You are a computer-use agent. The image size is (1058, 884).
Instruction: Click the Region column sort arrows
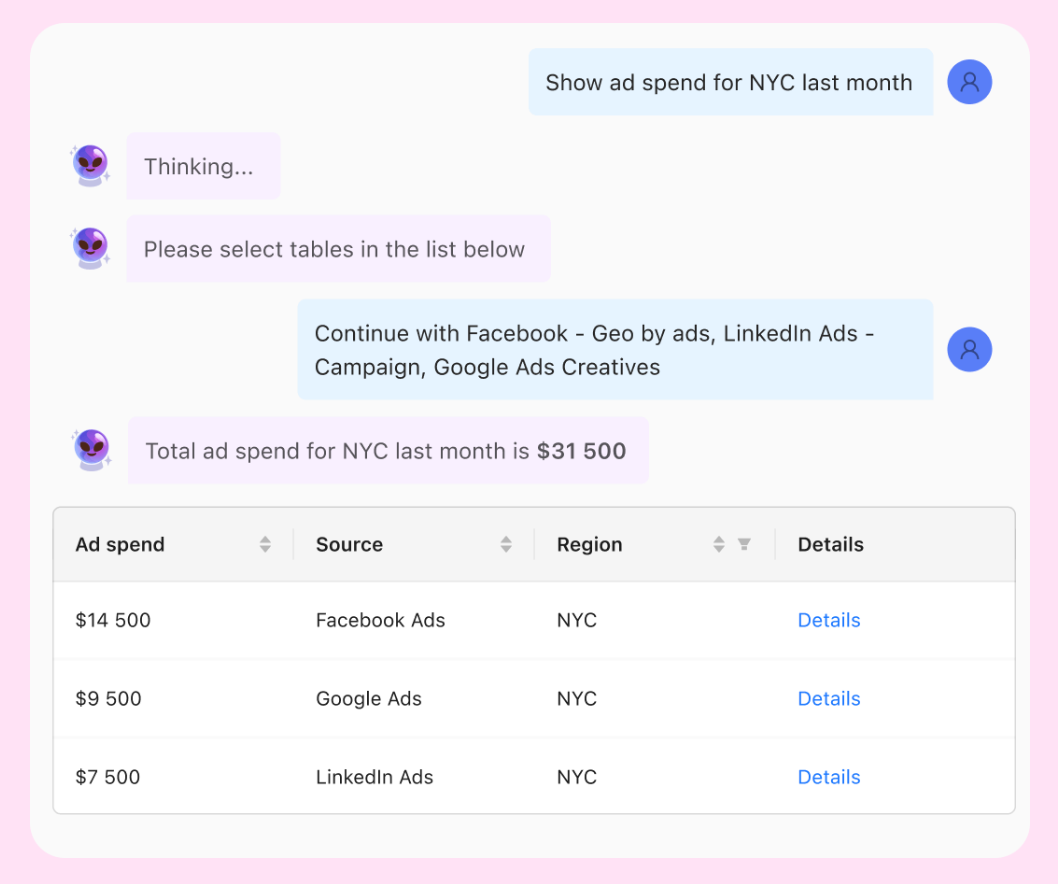[718, 544]
